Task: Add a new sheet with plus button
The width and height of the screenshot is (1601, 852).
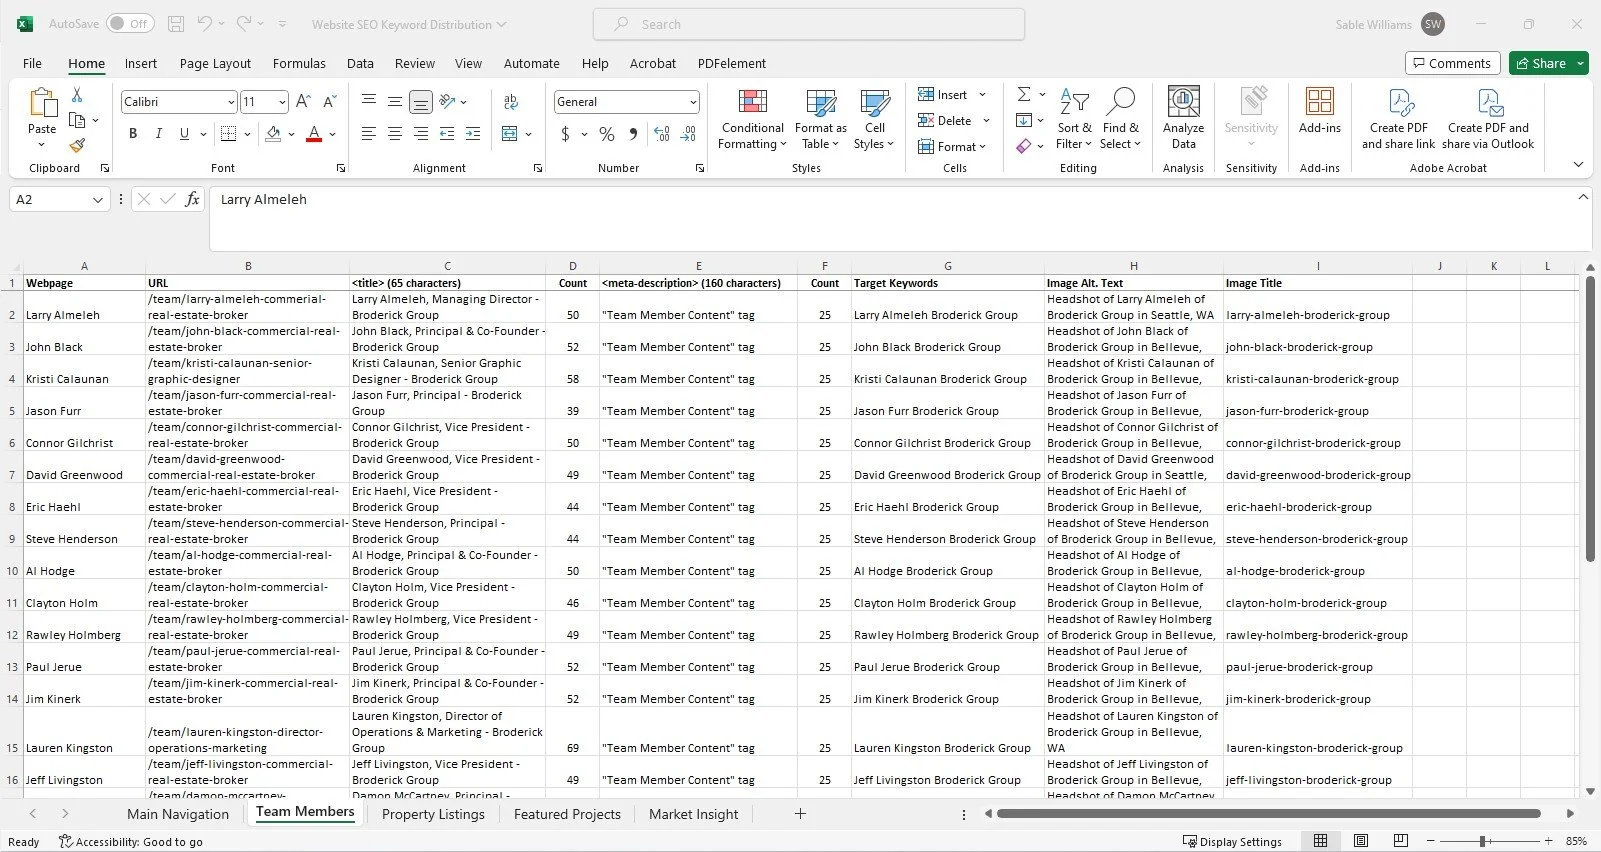Action: click(x=800, y=814)
